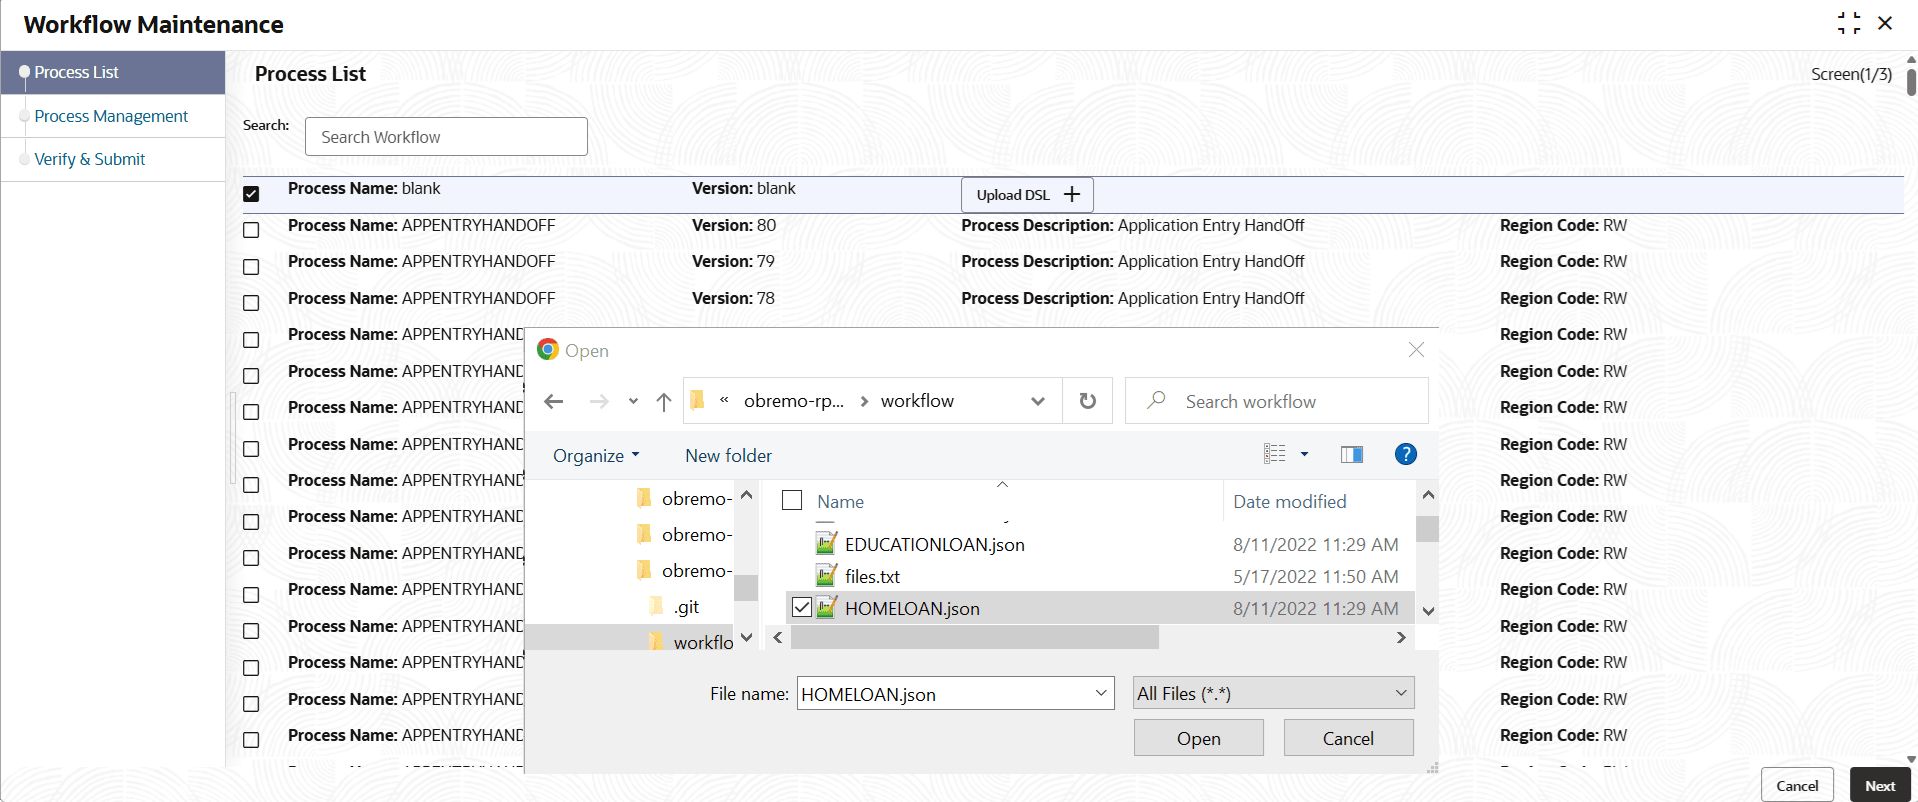Click Next in Workflow Maintenance footer

point(1880,785)
